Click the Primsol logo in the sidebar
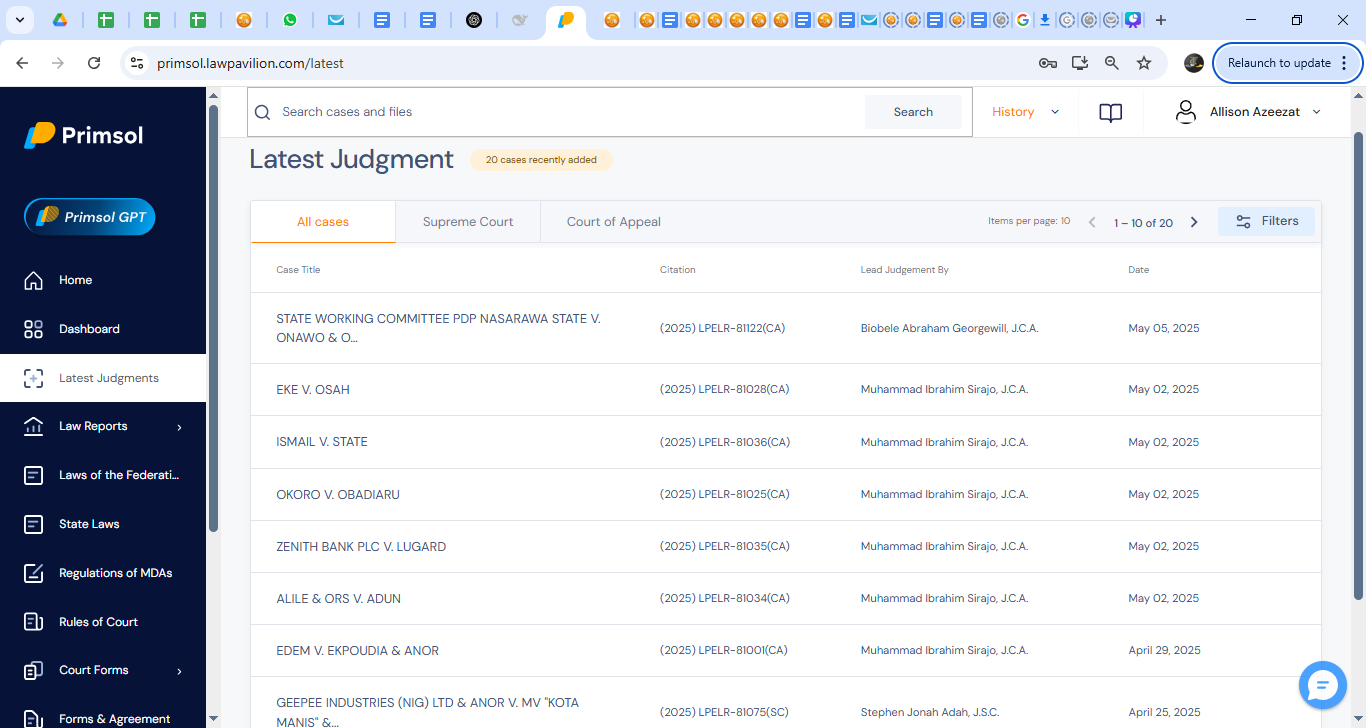Screen dimensions: 1366x728 tap(84, 135)
